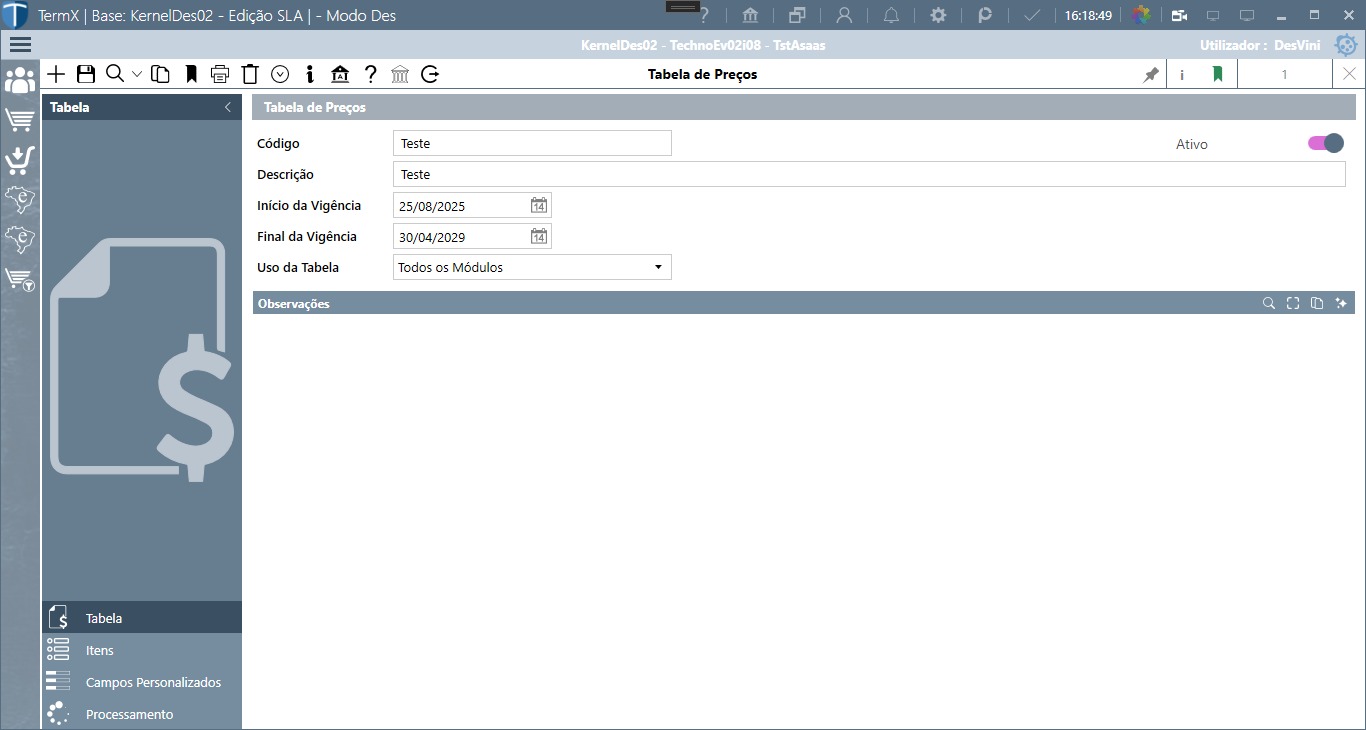
Task: Open notifications bell in title bar
Action: point(891,15)
